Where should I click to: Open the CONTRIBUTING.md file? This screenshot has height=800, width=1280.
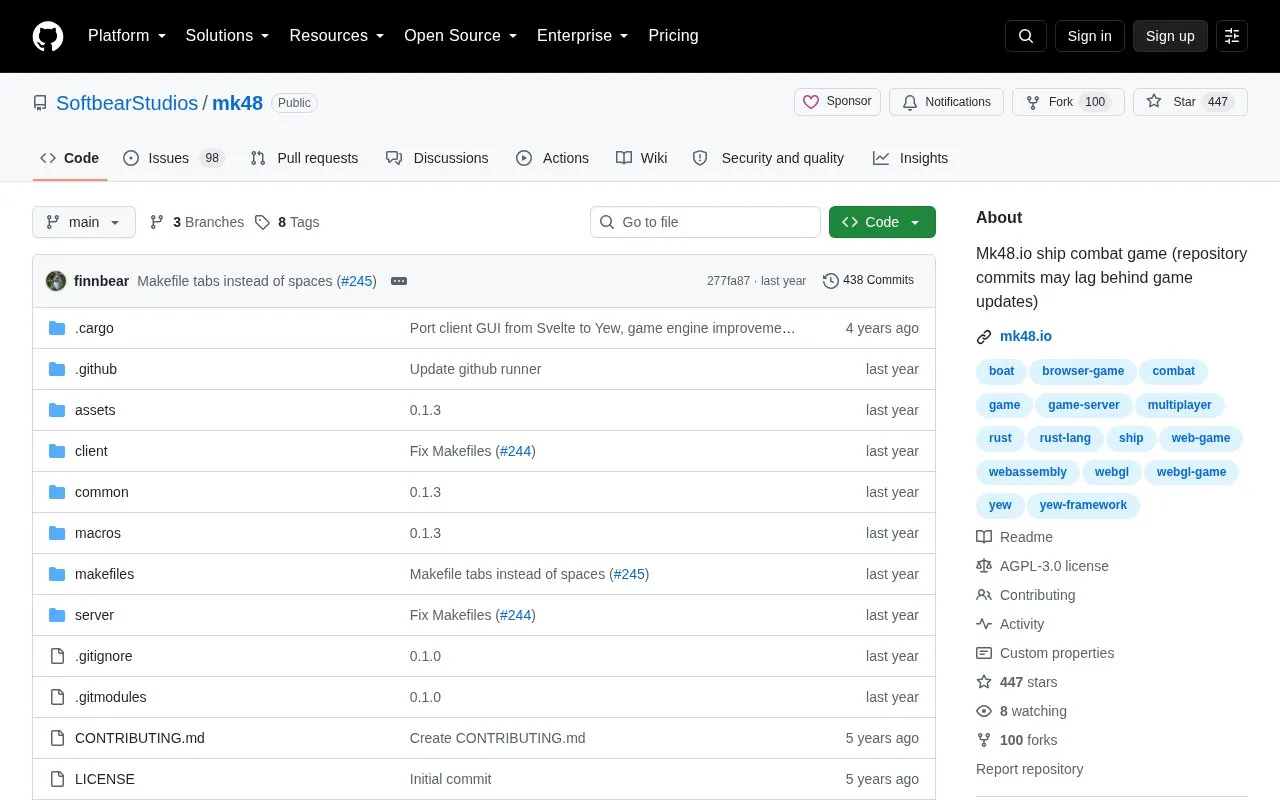[140, 738]
